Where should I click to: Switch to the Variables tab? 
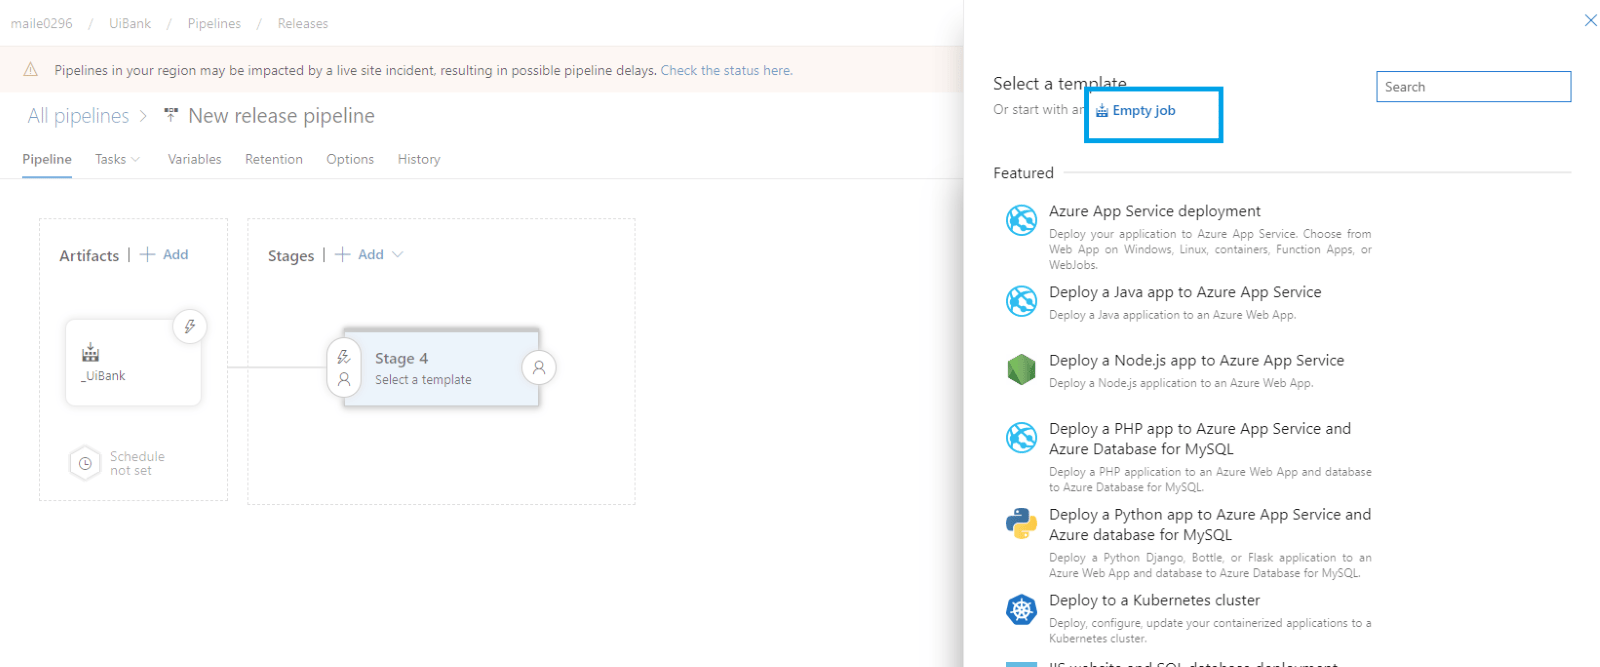[194, 159]
